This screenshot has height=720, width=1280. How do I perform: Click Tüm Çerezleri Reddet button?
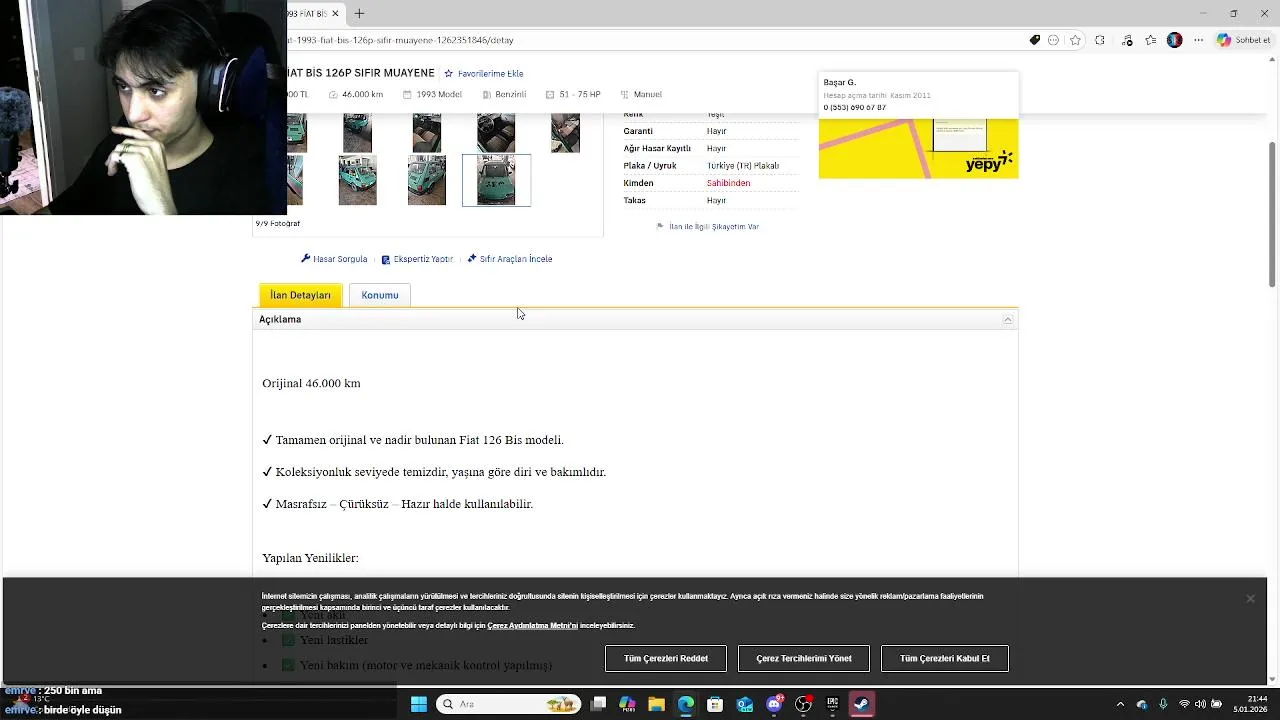(x=666, y=658)
